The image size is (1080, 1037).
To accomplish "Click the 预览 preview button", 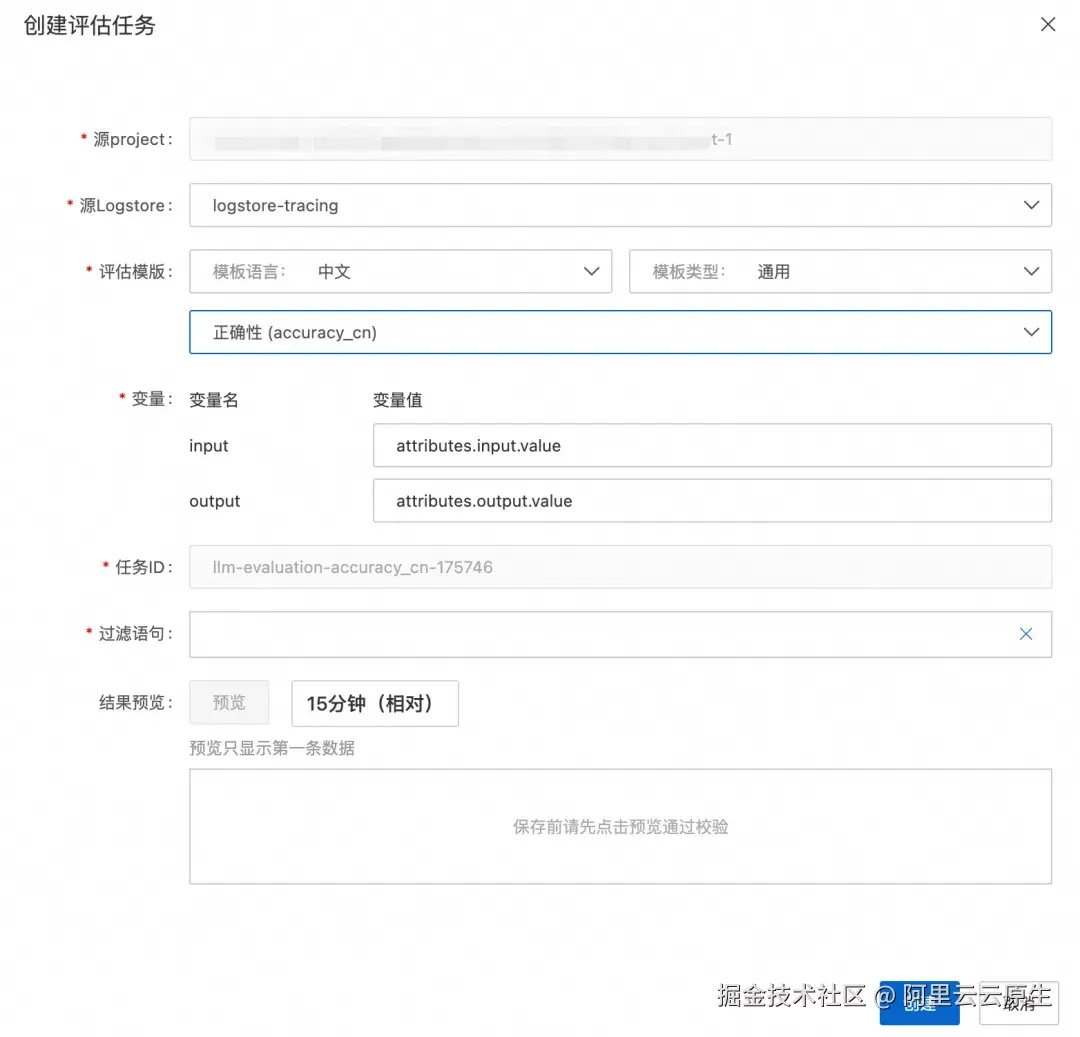I will (x=228, y=702).
